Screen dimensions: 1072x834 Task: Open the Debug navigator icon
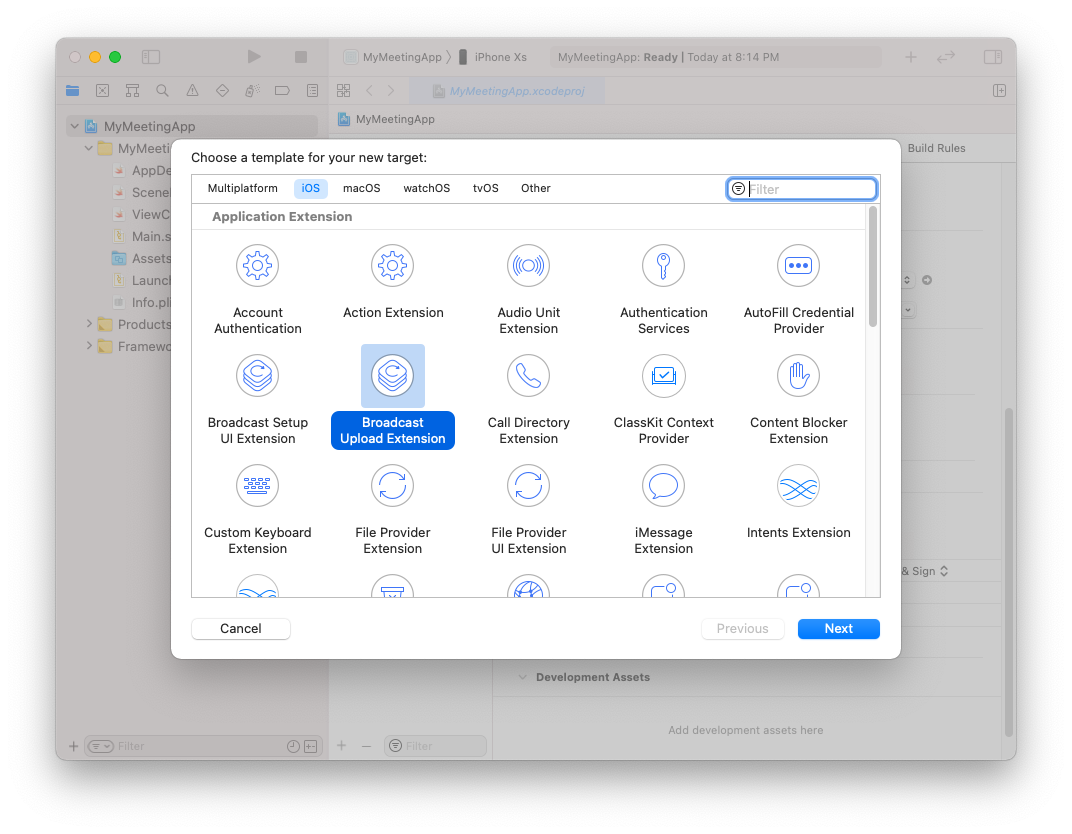252,90
